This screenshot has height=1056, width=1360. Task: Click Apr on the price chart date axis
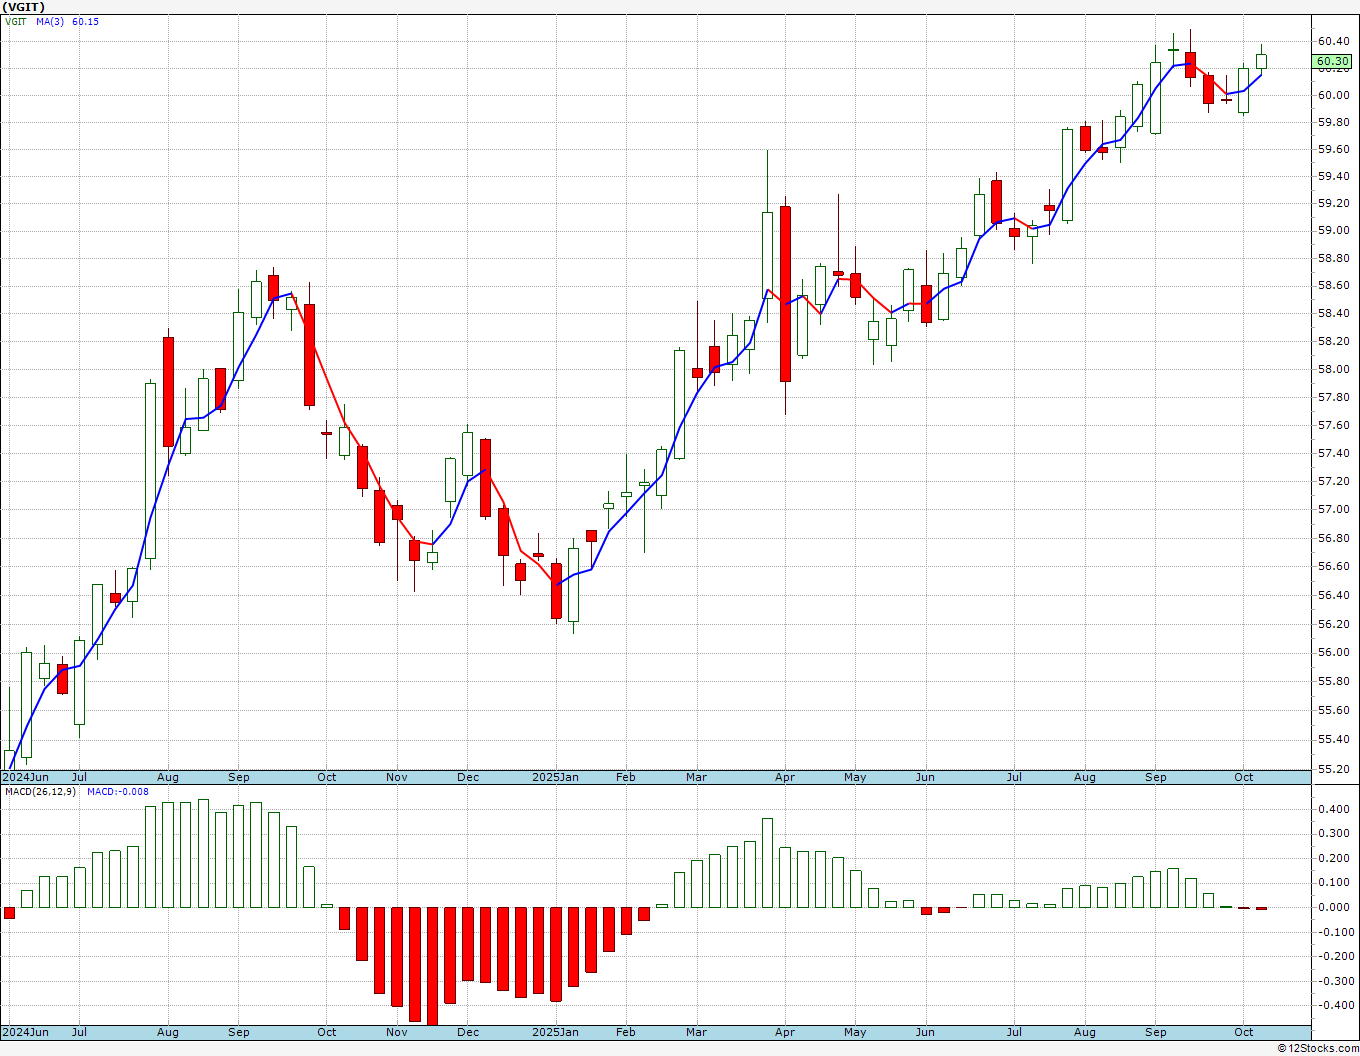(x=785, y=778)
